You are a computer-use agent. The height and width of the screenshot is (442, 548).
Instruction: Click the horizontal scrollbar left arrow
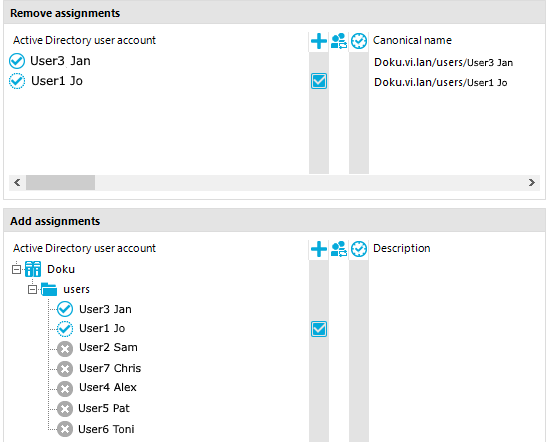point(17,182)
